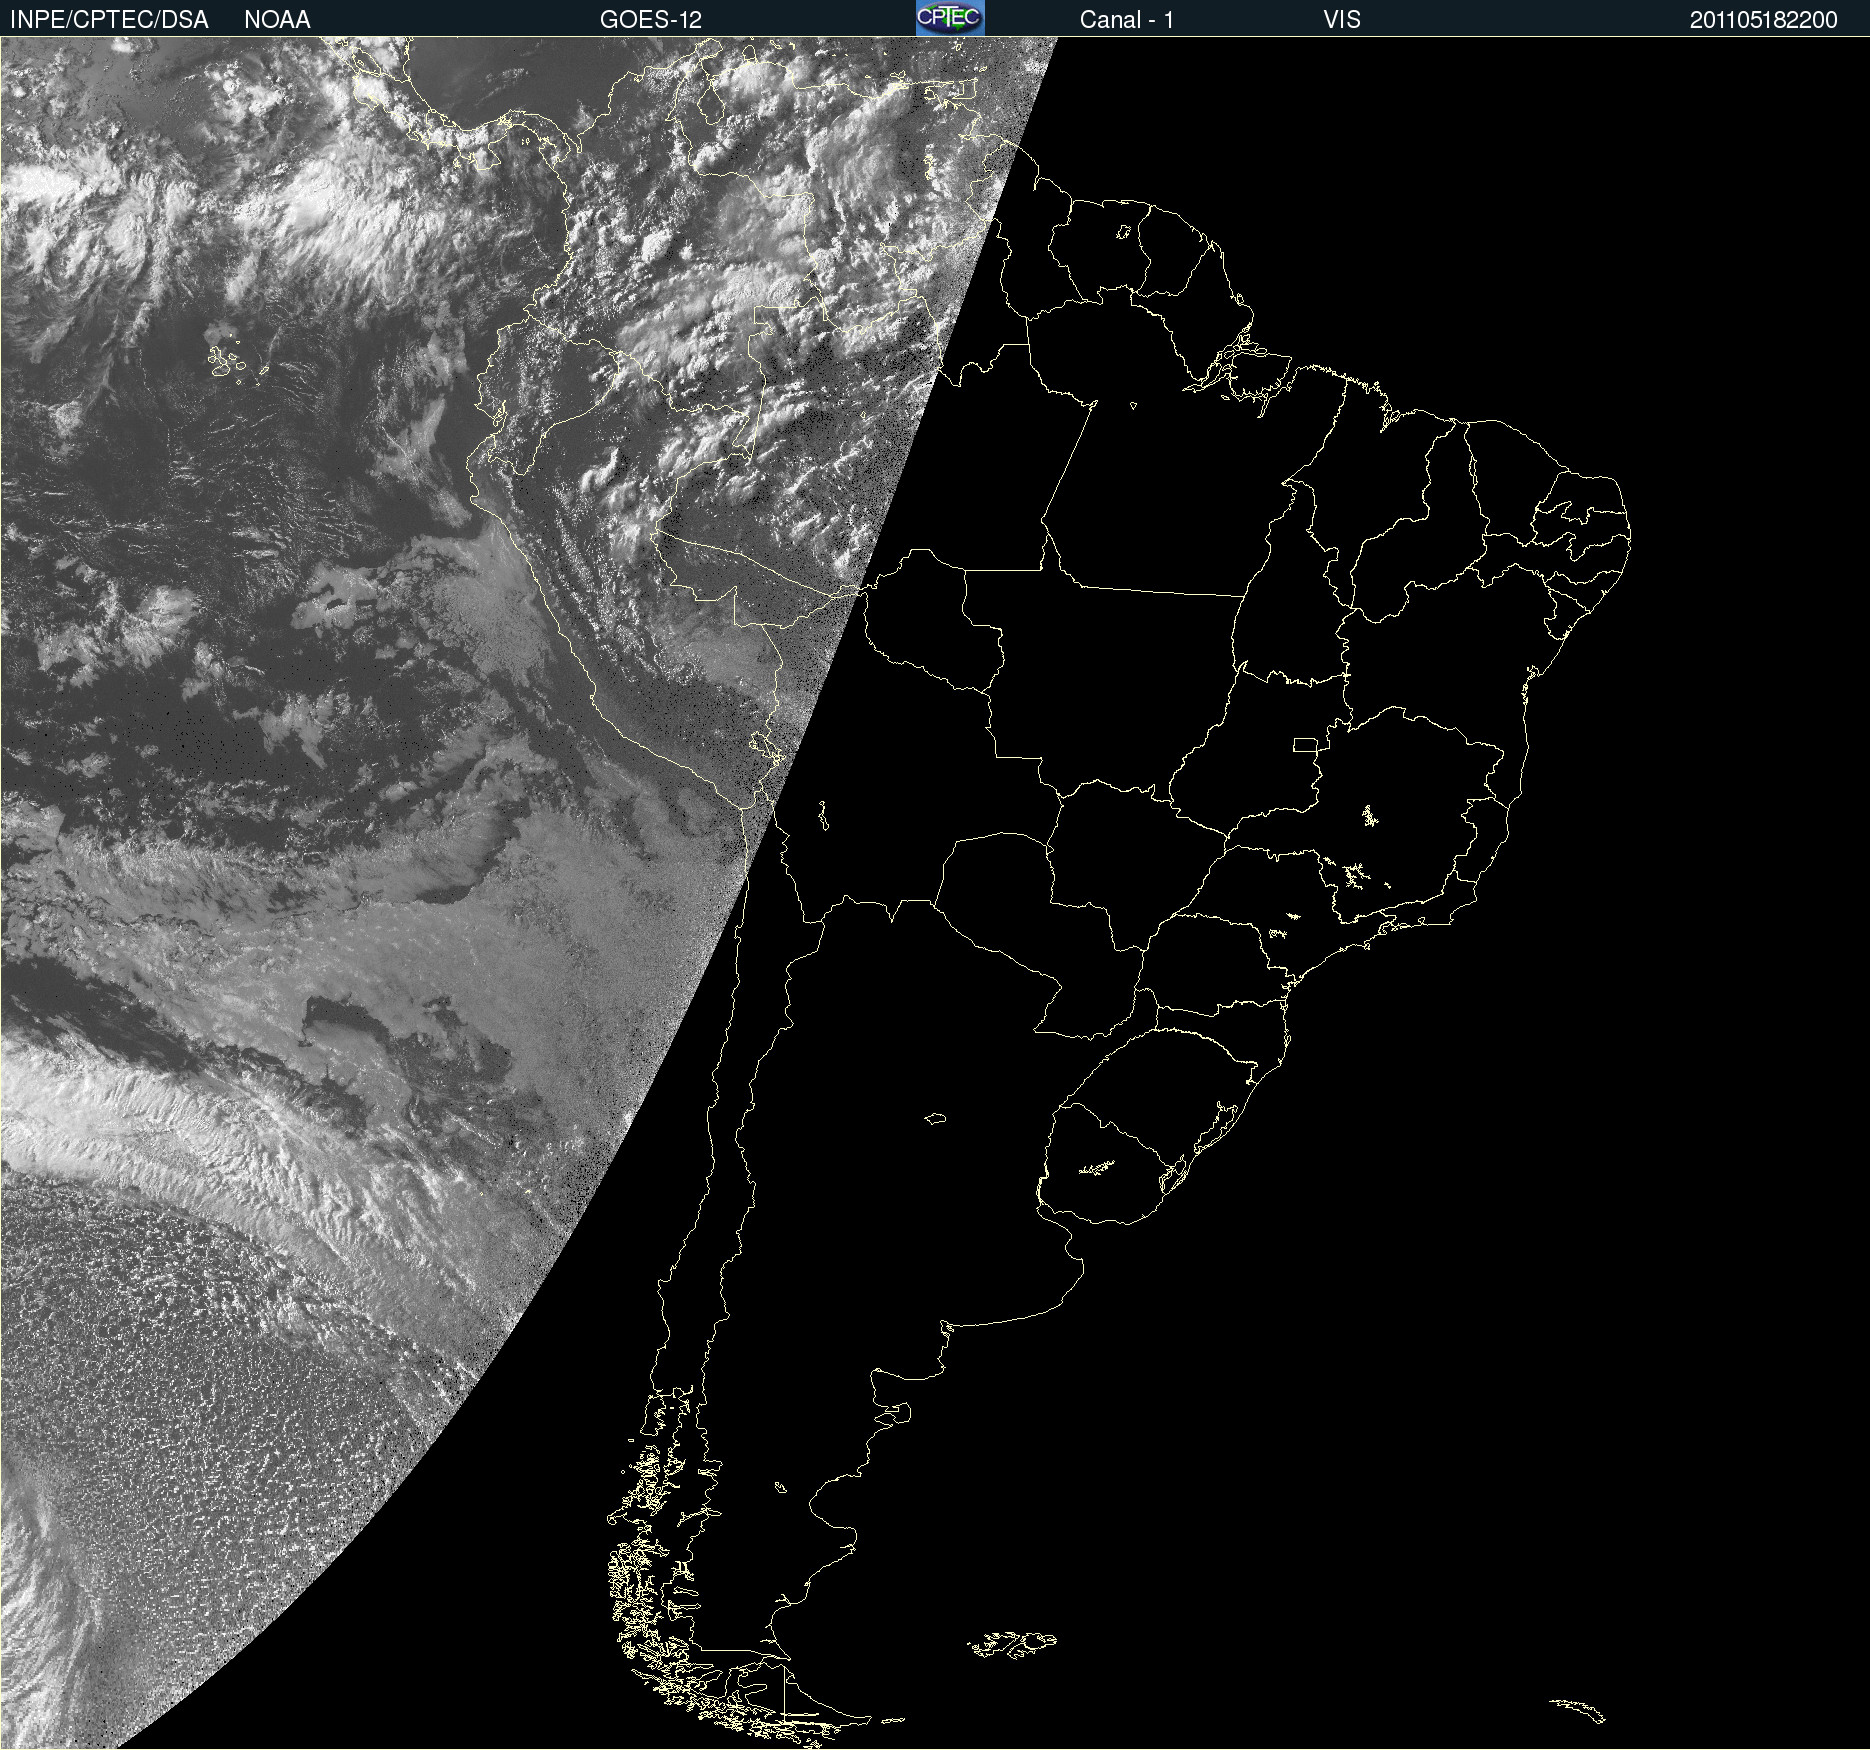1870x1750 pixels.
Task: Click the Canal - 1 label
Action: 1127,20
